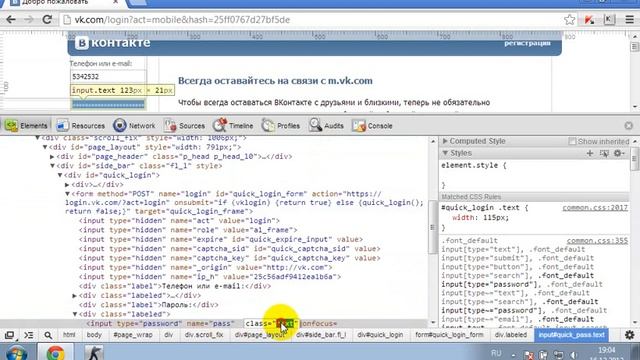The image size is (640, 360).
Task: Open the Timeline panel
Action: (x=233, y=126)
